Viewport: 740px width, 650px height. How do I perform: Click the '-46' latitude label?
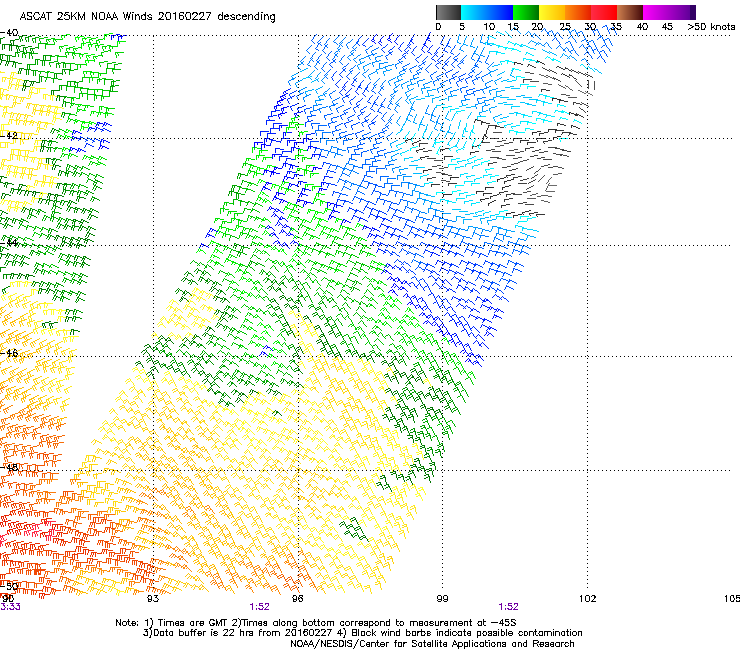[9, 353]
